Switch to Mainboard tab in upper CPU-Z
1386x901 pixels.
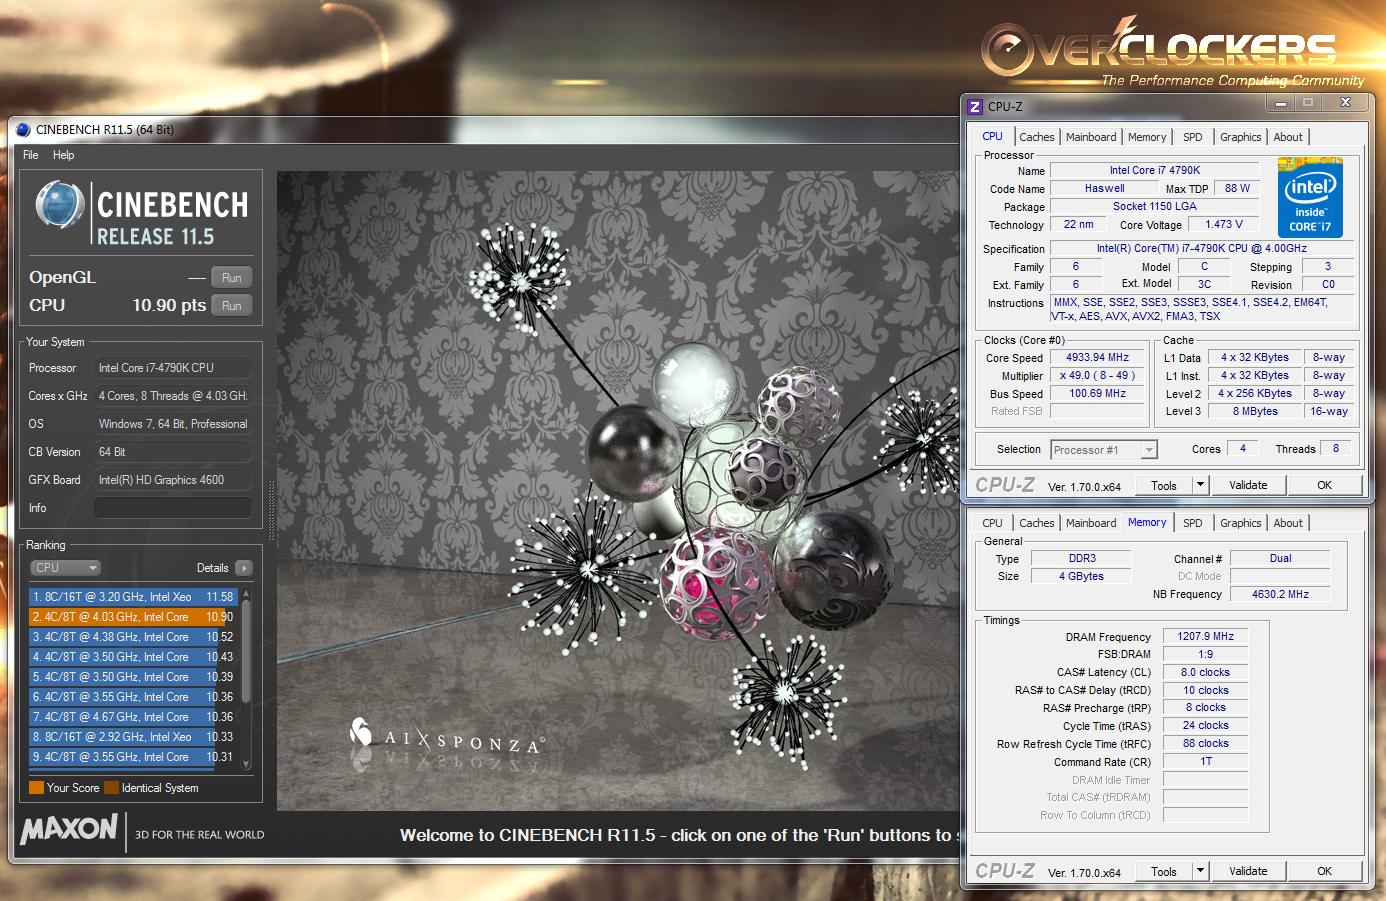[x=1091, y=137]
